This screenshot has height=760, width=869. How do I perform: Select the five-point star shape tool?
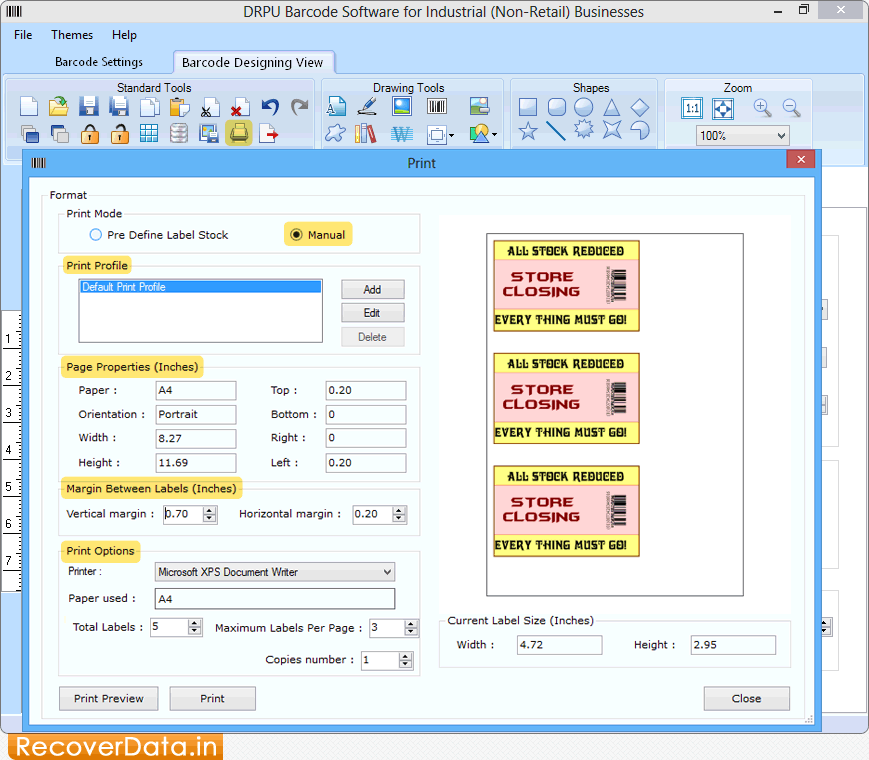(528, 131)
